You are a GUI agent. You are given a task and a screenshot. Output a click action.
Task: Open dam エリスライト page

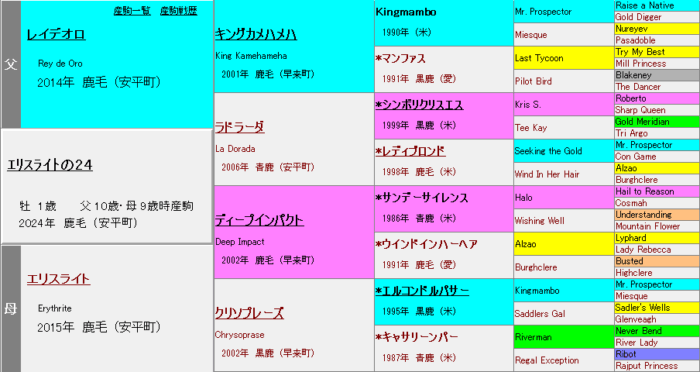(x=58, y=280)
